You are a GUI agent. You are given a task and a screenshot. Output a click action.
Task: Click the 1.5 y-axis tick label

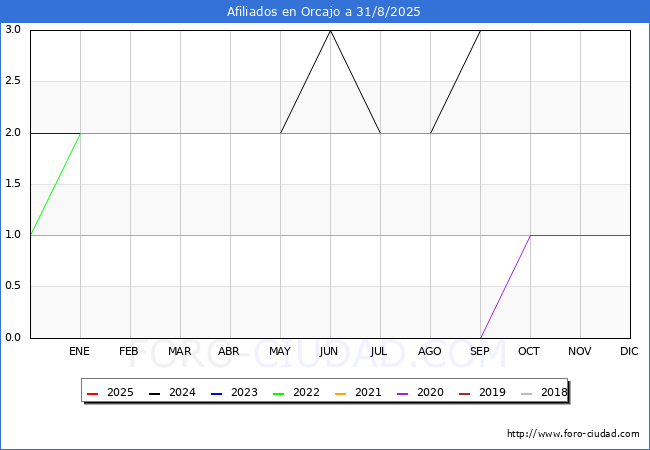coord(13,184)
